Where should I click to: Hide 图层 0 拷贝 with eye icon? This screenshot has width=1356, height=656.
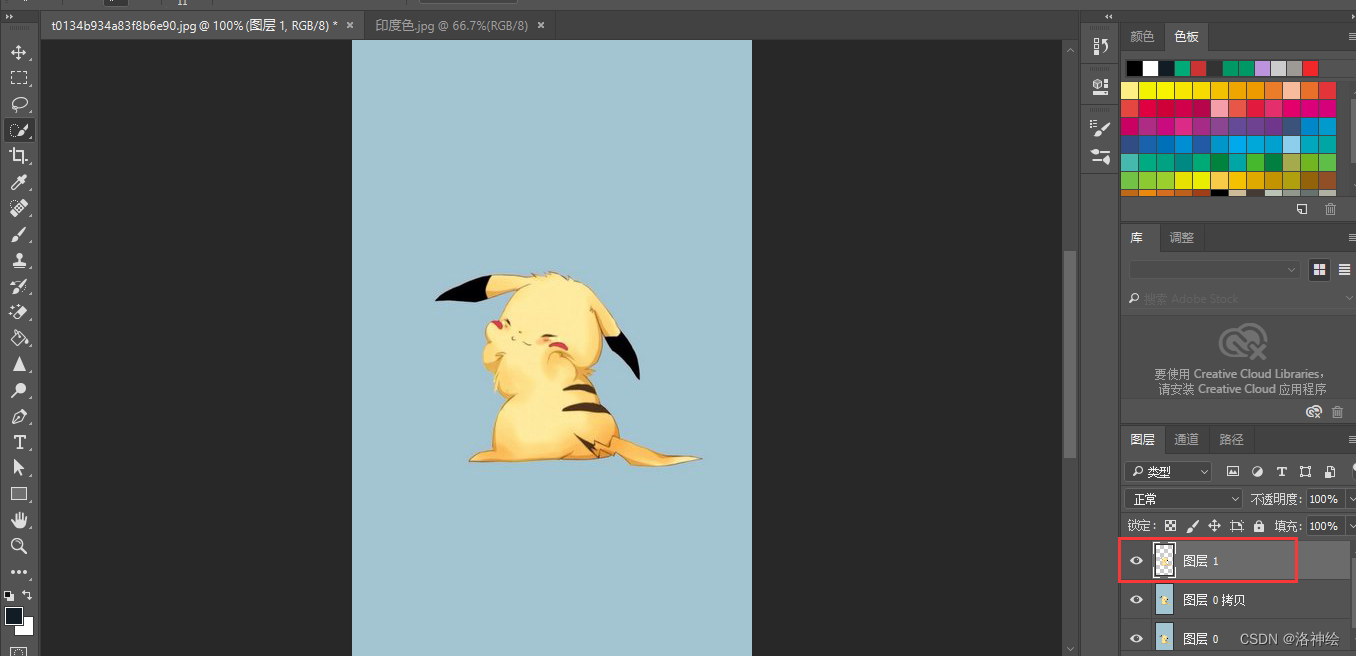1136,600
